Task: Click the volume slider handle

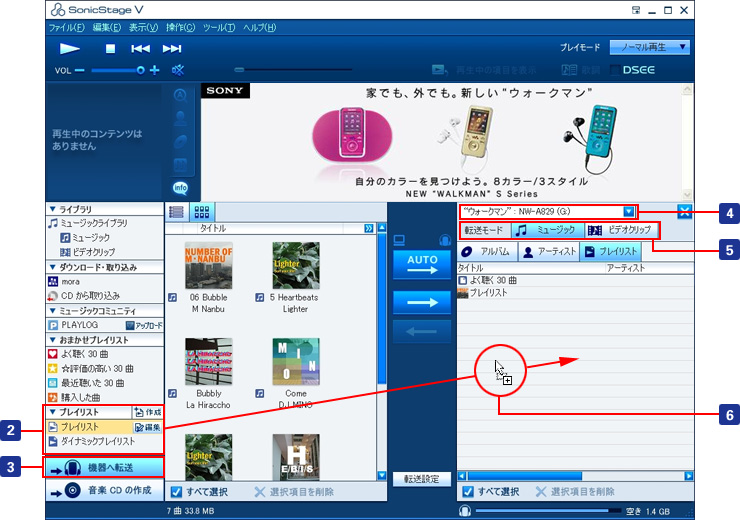Action: click(x=141, y=70)
